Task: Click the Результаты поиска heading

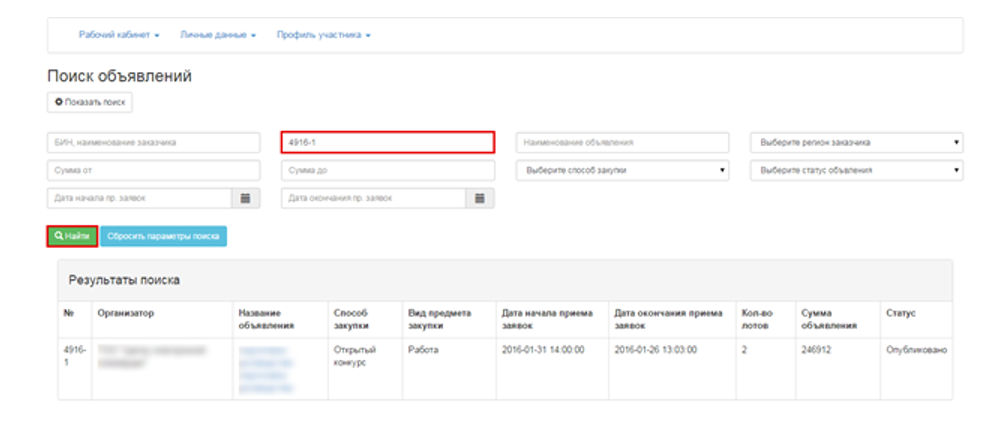Action: point(124,280)
